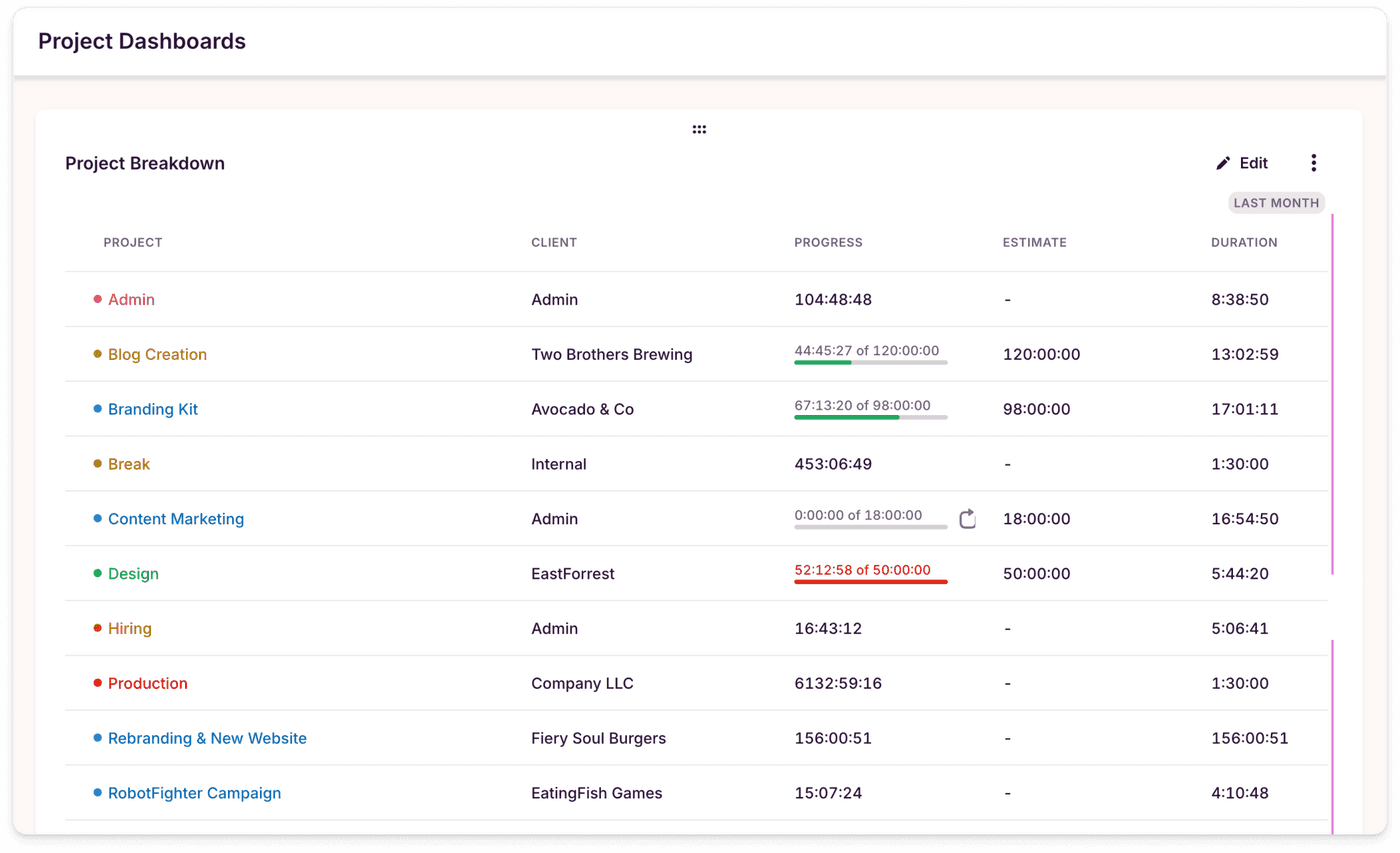This screenshot has width=1400, height=853.
Task: Click the red dot next to Admin
Action: pyautogui.click(x=98, y=299)
